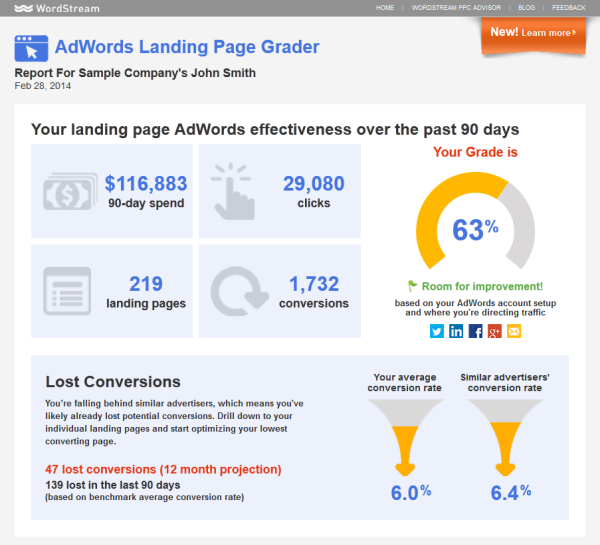The height and width of the screenshot is (545, 600).
Task: Click the 63% grade gauge
Action: click(475, 221)
